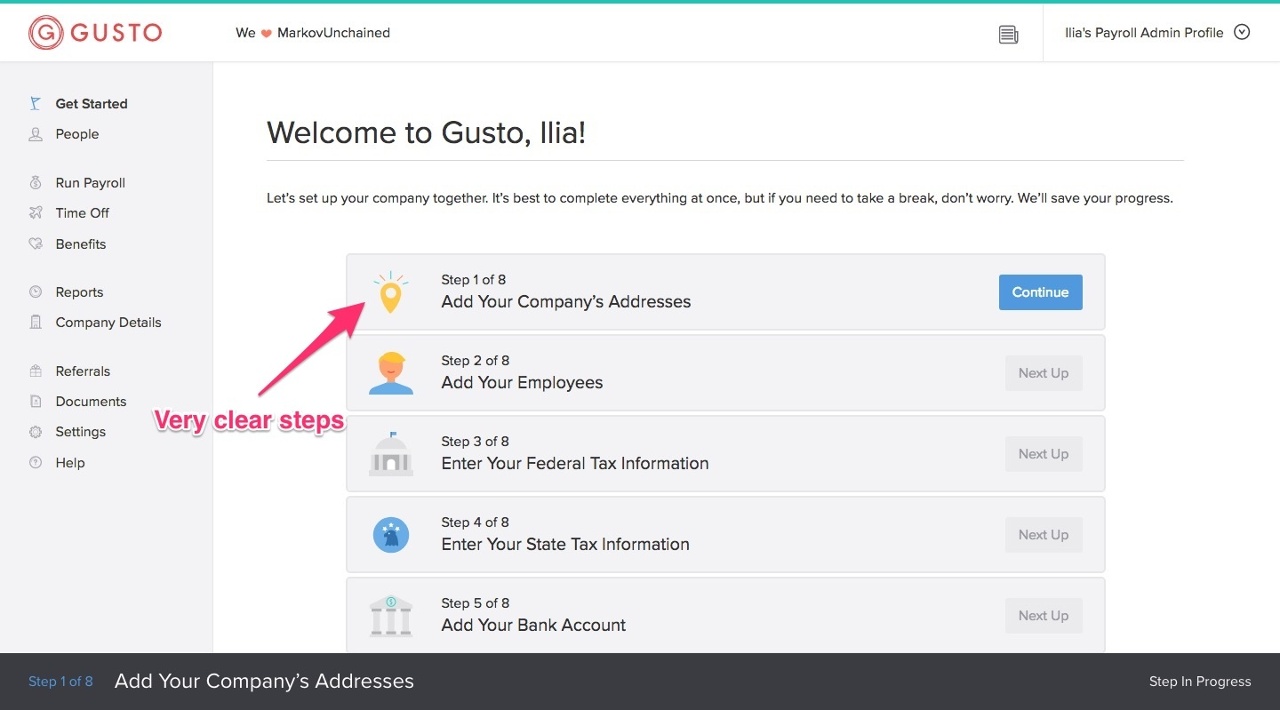The width and height of the screenshot is (1280, 710).
Task: Click Next Up for Add Your Employees
Action: [1043, 373]
